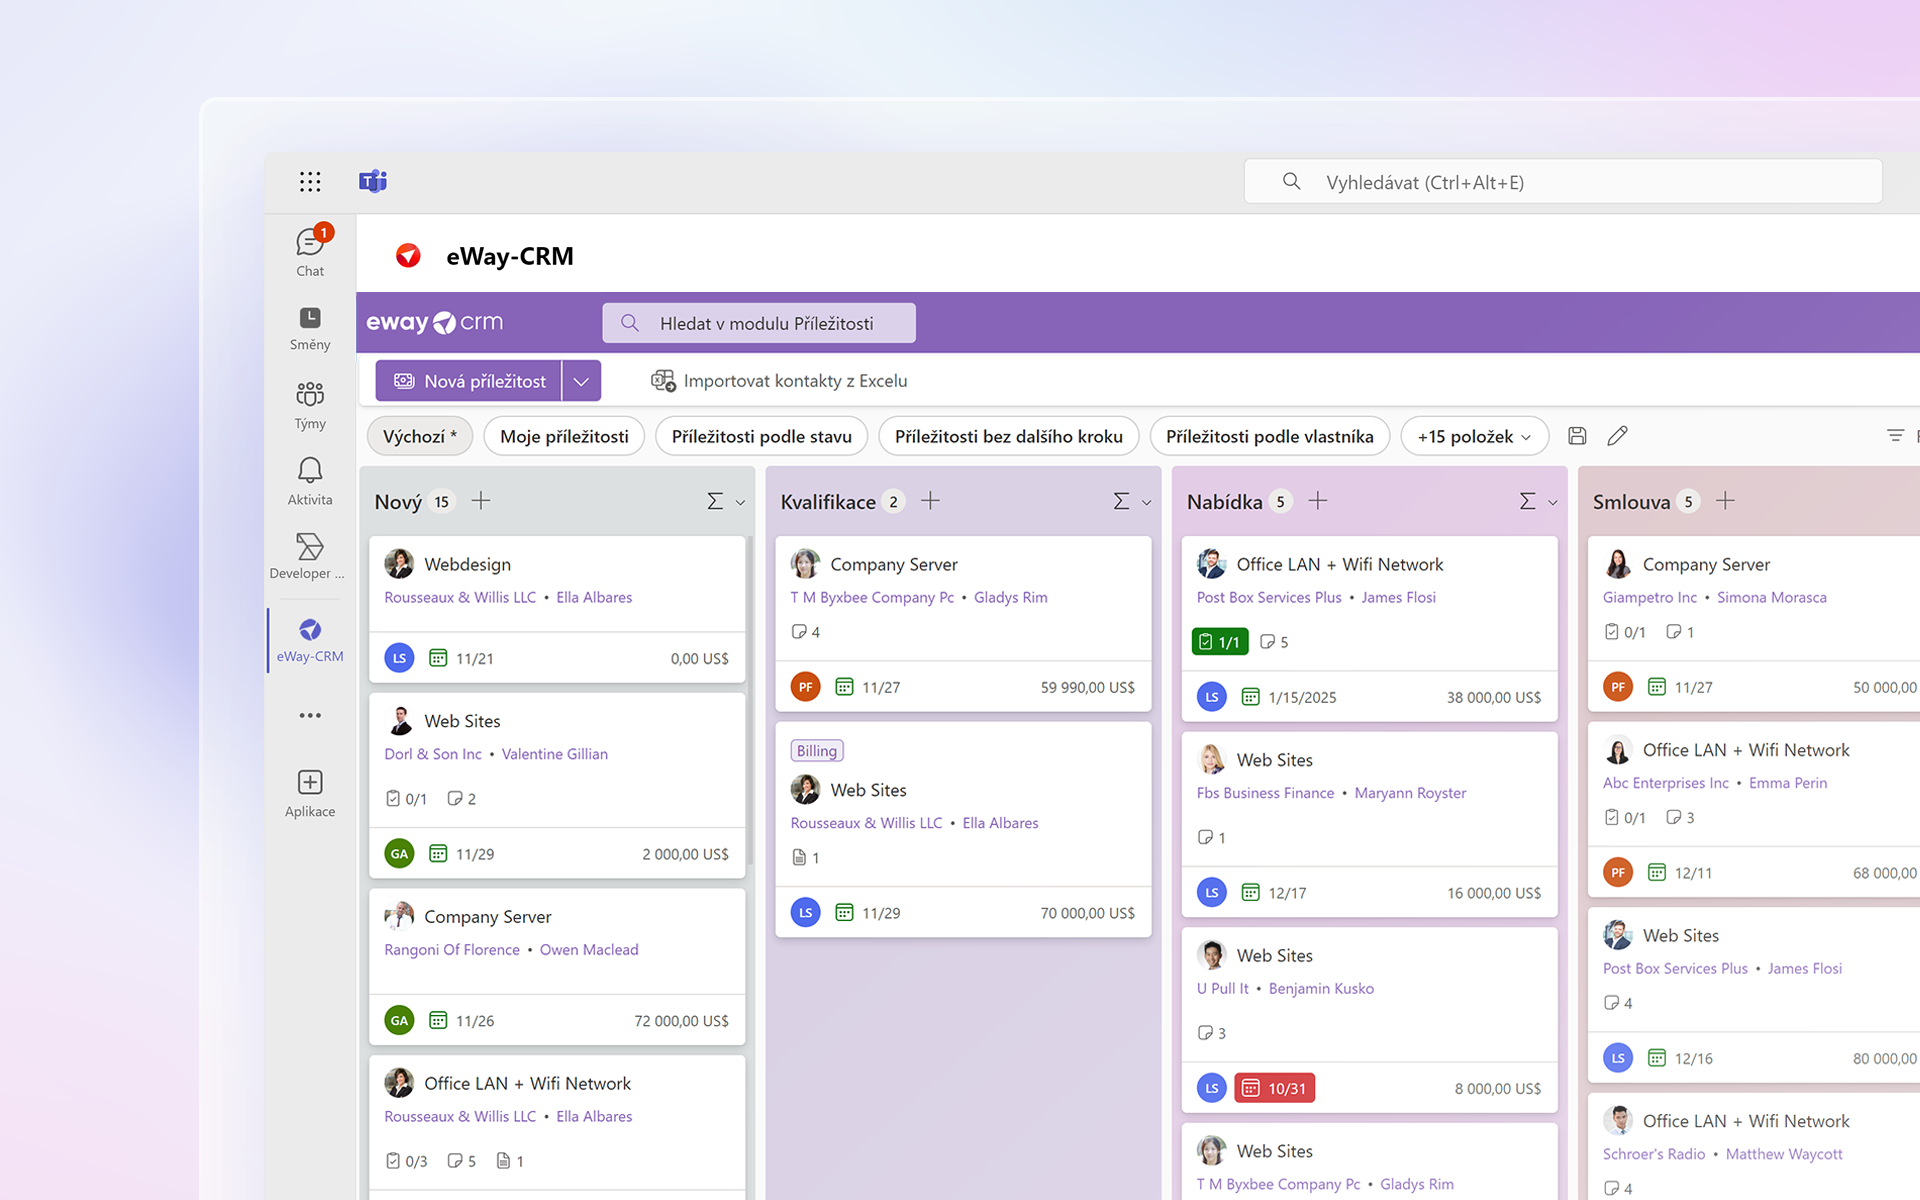The image size is (1920, 1200).
Task: Open the Developer portal sidebar app
Action: click(x=308, y=558)
